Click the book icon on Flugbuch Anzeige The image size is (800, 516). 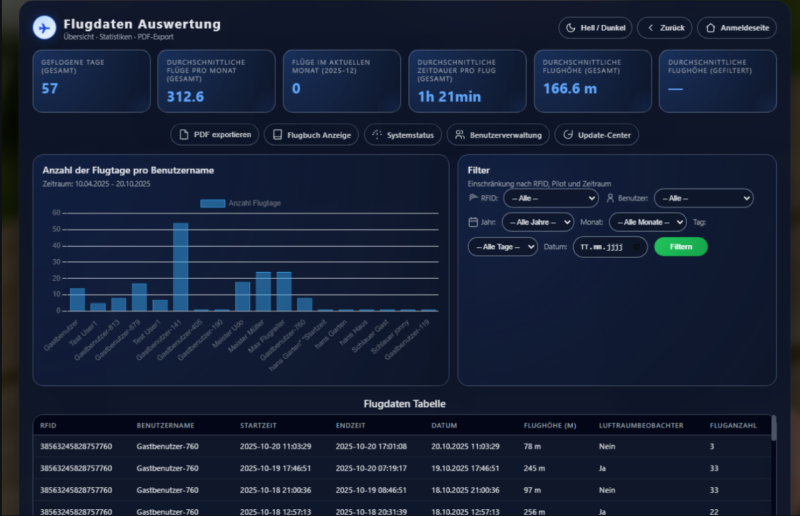point(276,135)
